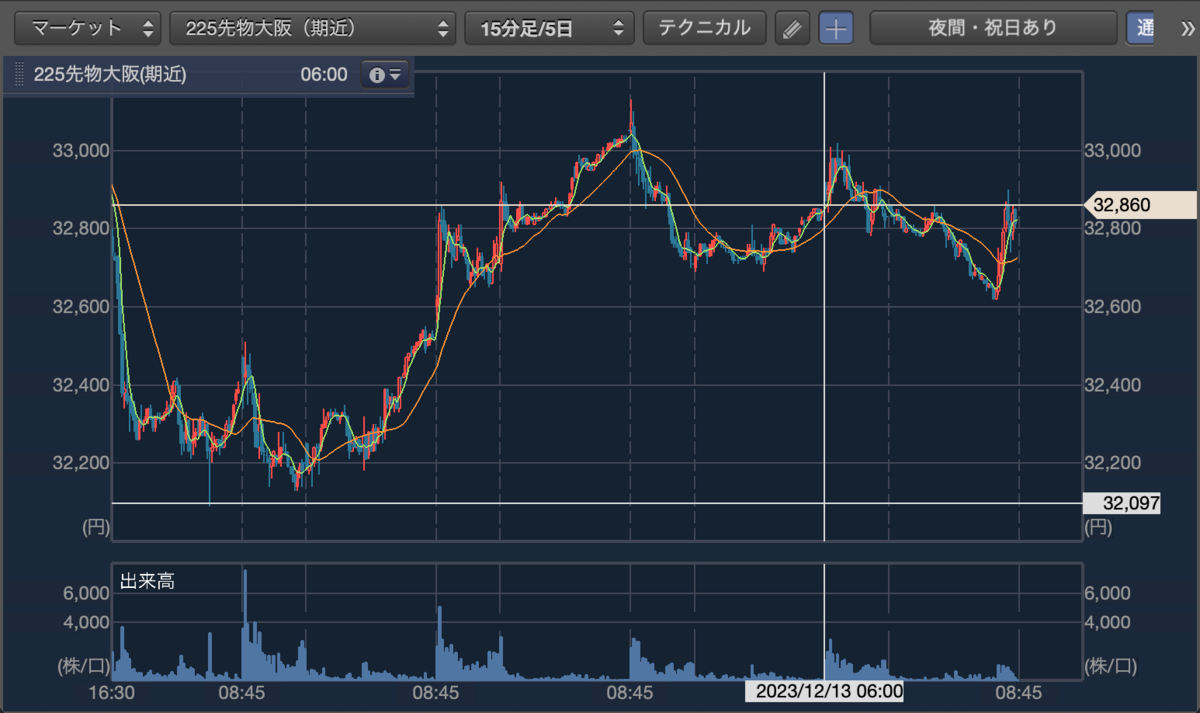Click the 16:30 time axis label
Image resolution: width=1200 pixels, height=713 pixels.
pyautogui.click(x=112, y=692)
